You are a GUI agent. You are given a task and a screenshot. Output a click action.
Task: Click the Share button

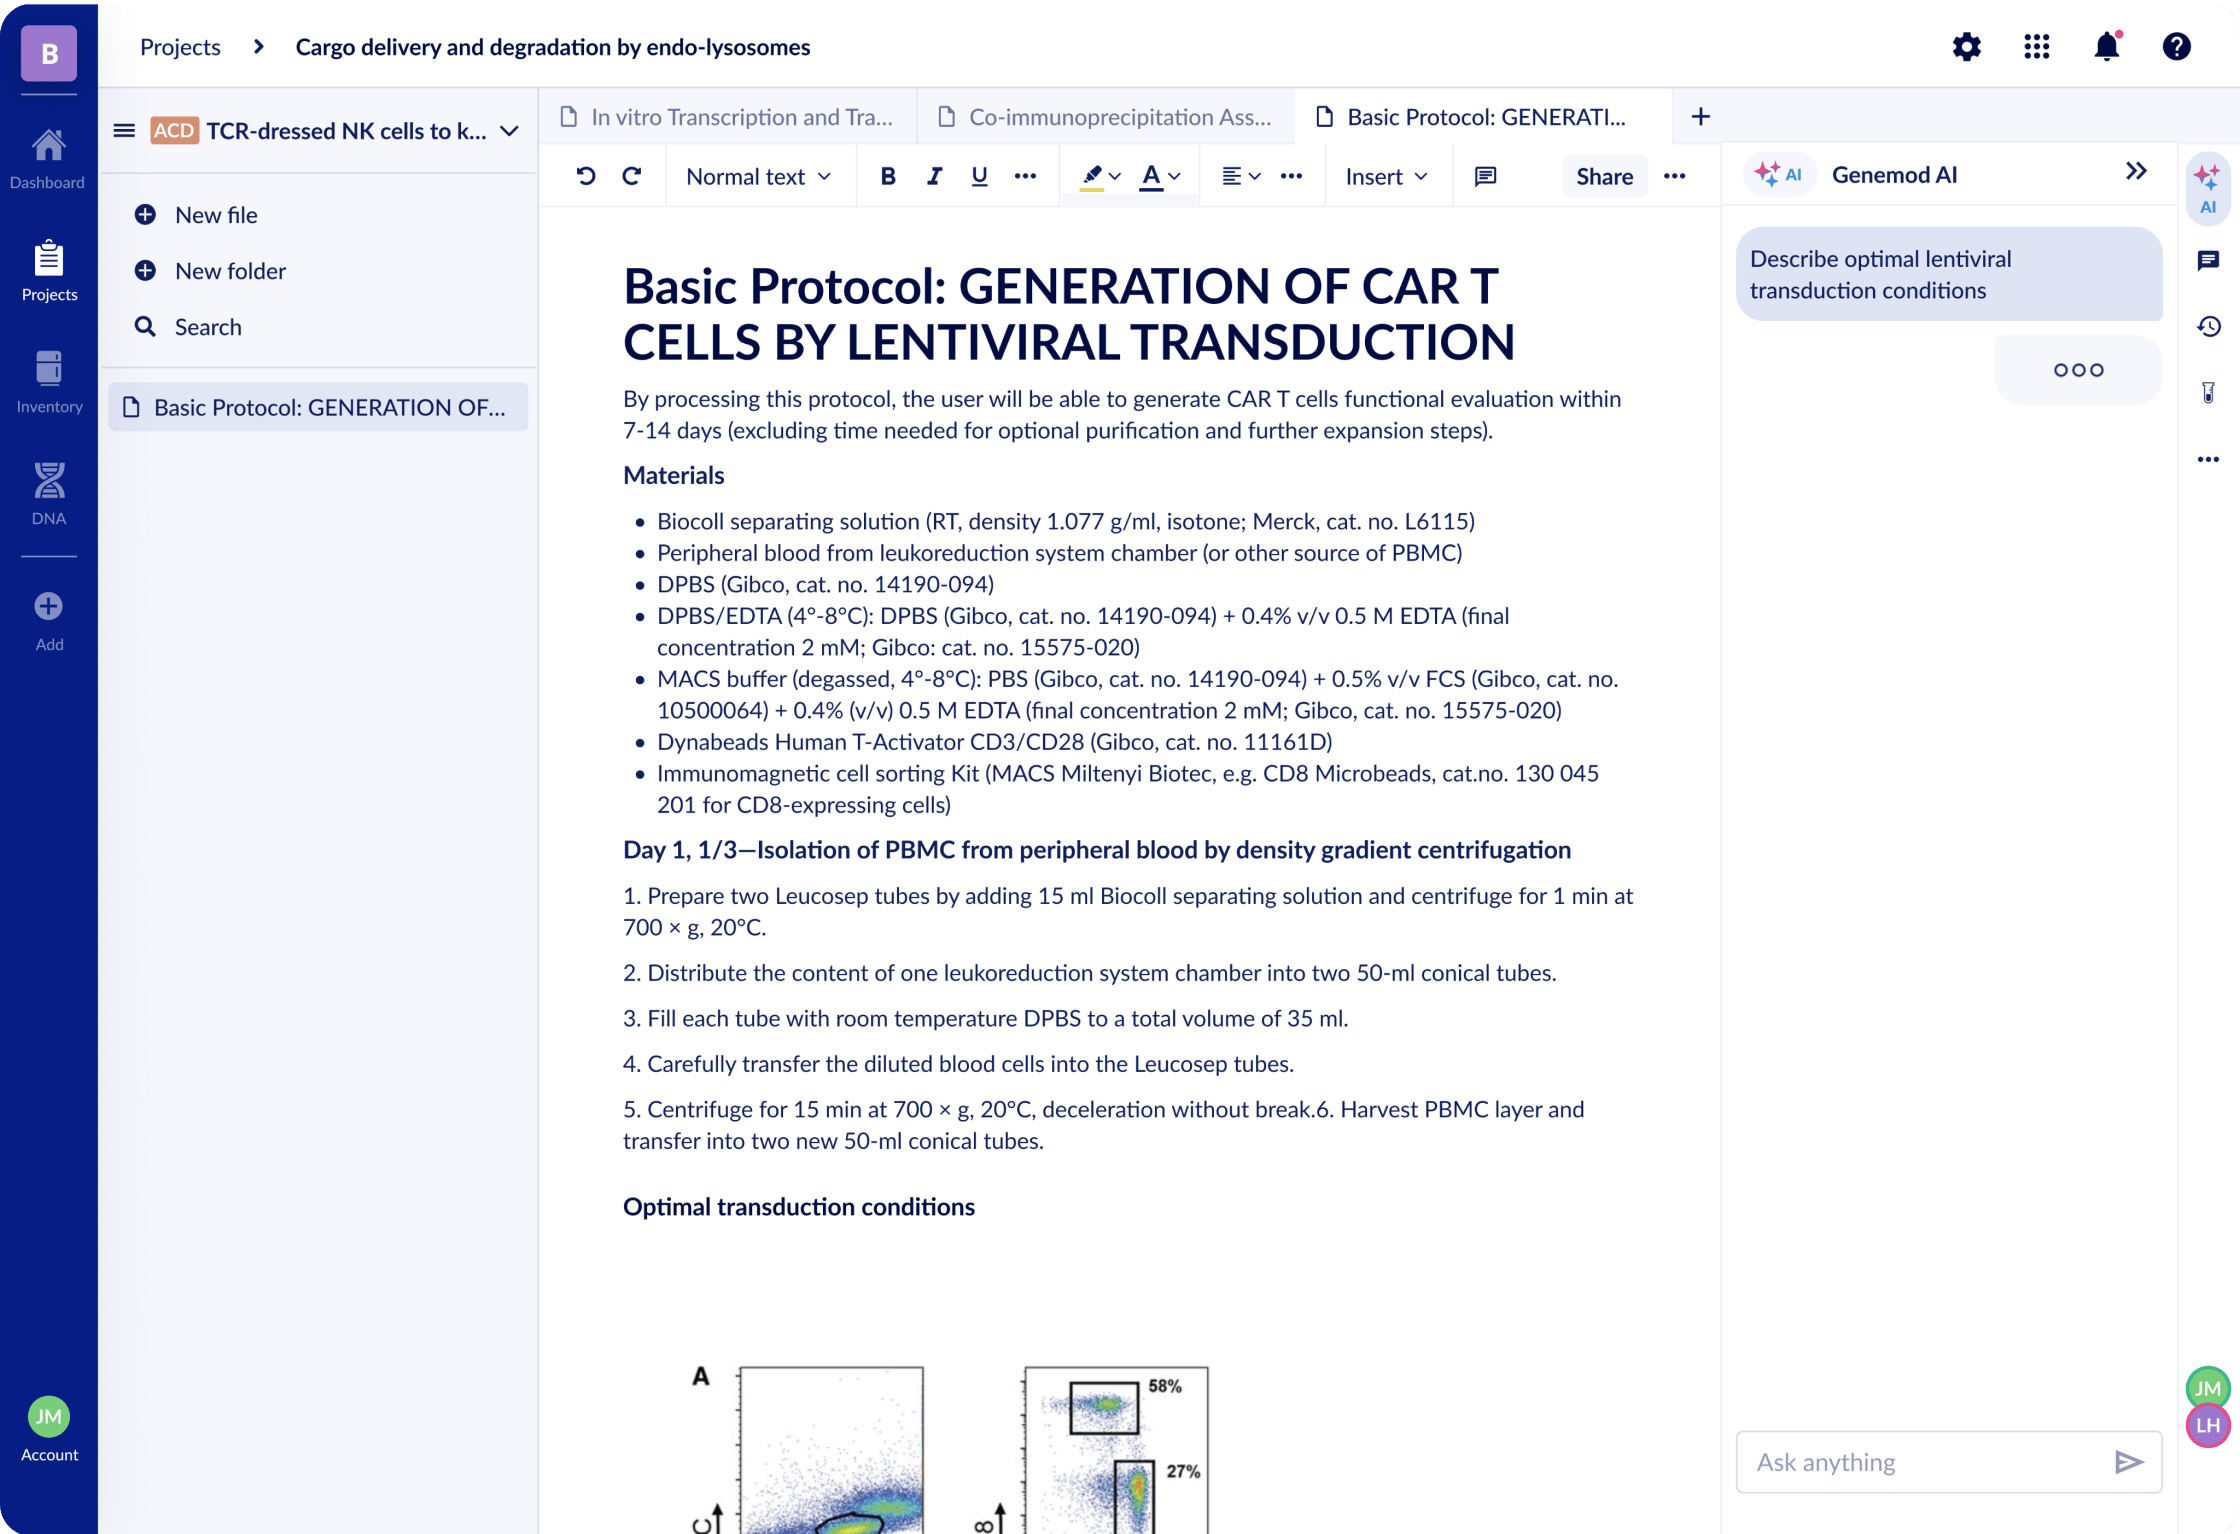(x=1602, y=175)
